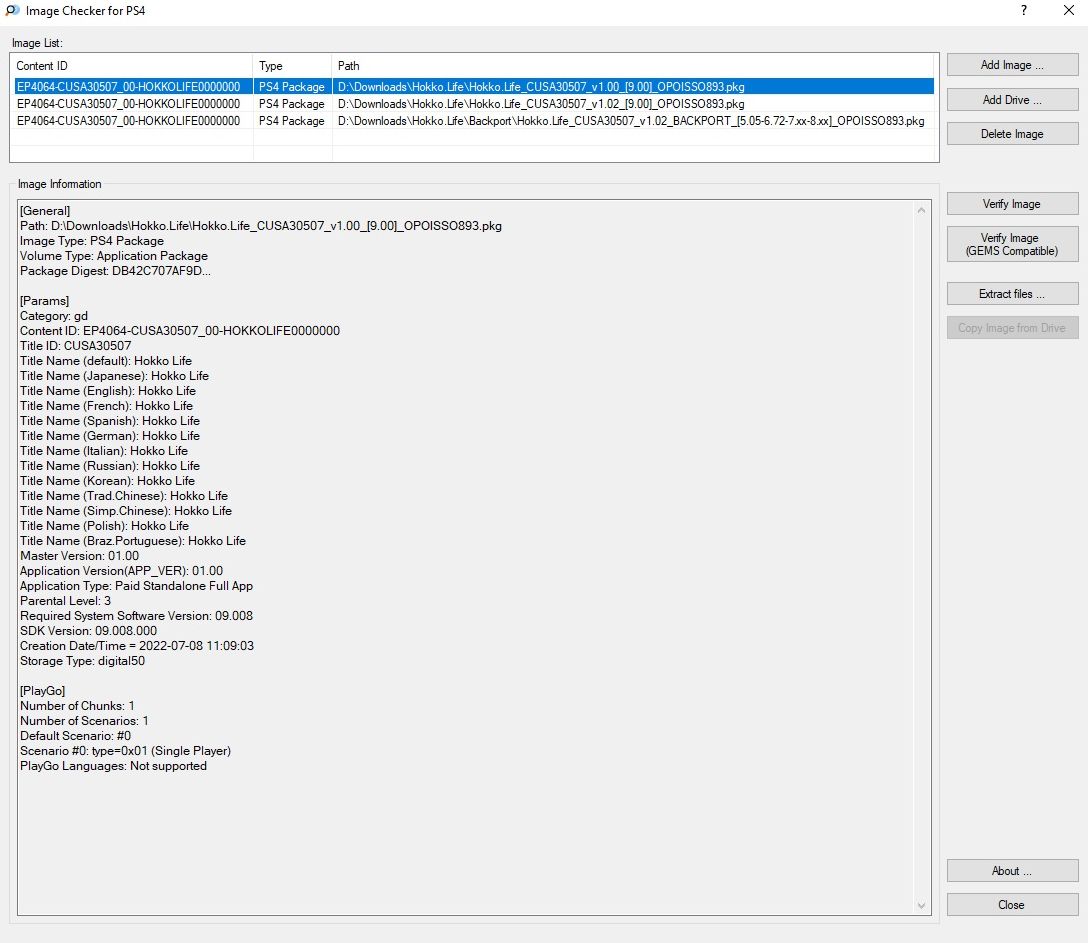Click the Required System Software Version line
The width and height of the screenshot is (1088, 943).
136,616
